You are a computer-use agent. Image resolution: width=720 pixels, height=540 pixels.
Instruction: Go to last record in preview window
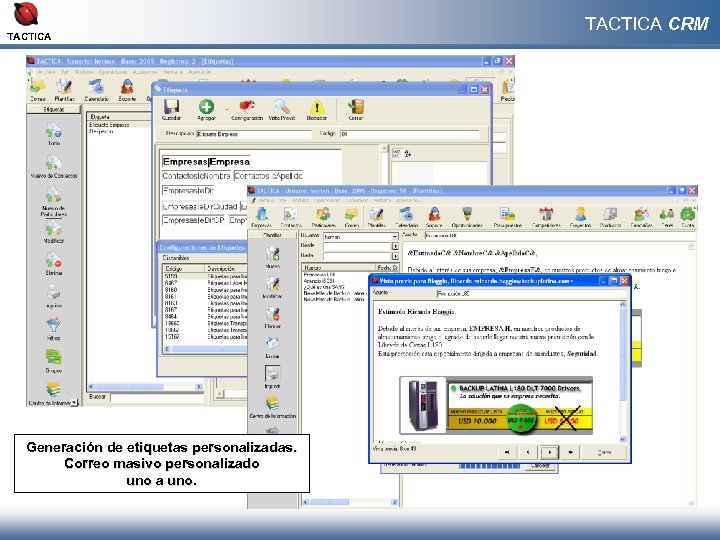click(x=570, y=452)
